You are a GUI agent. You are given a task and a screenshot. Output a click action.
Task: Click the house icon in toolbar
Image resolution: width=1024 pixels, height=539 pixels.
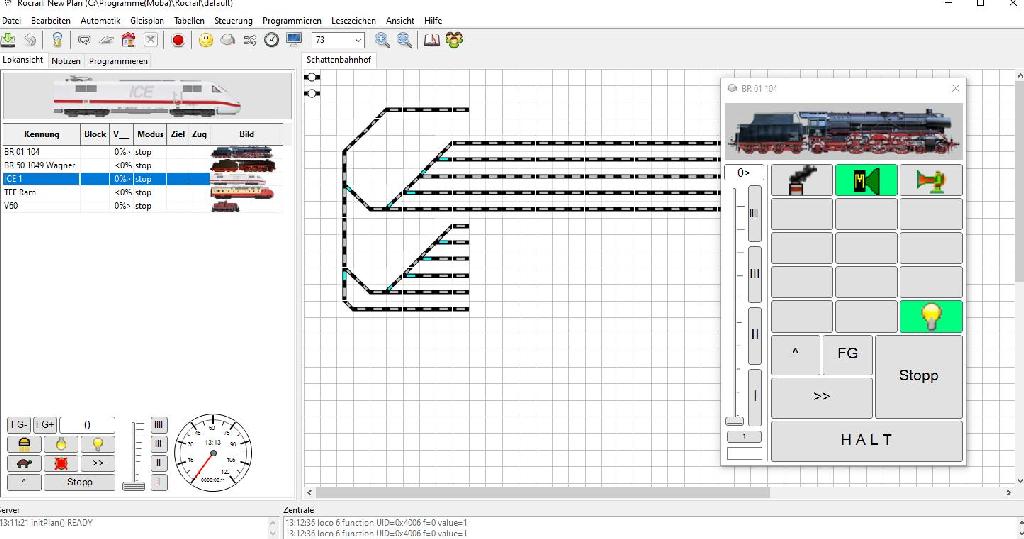coord(128,40)
